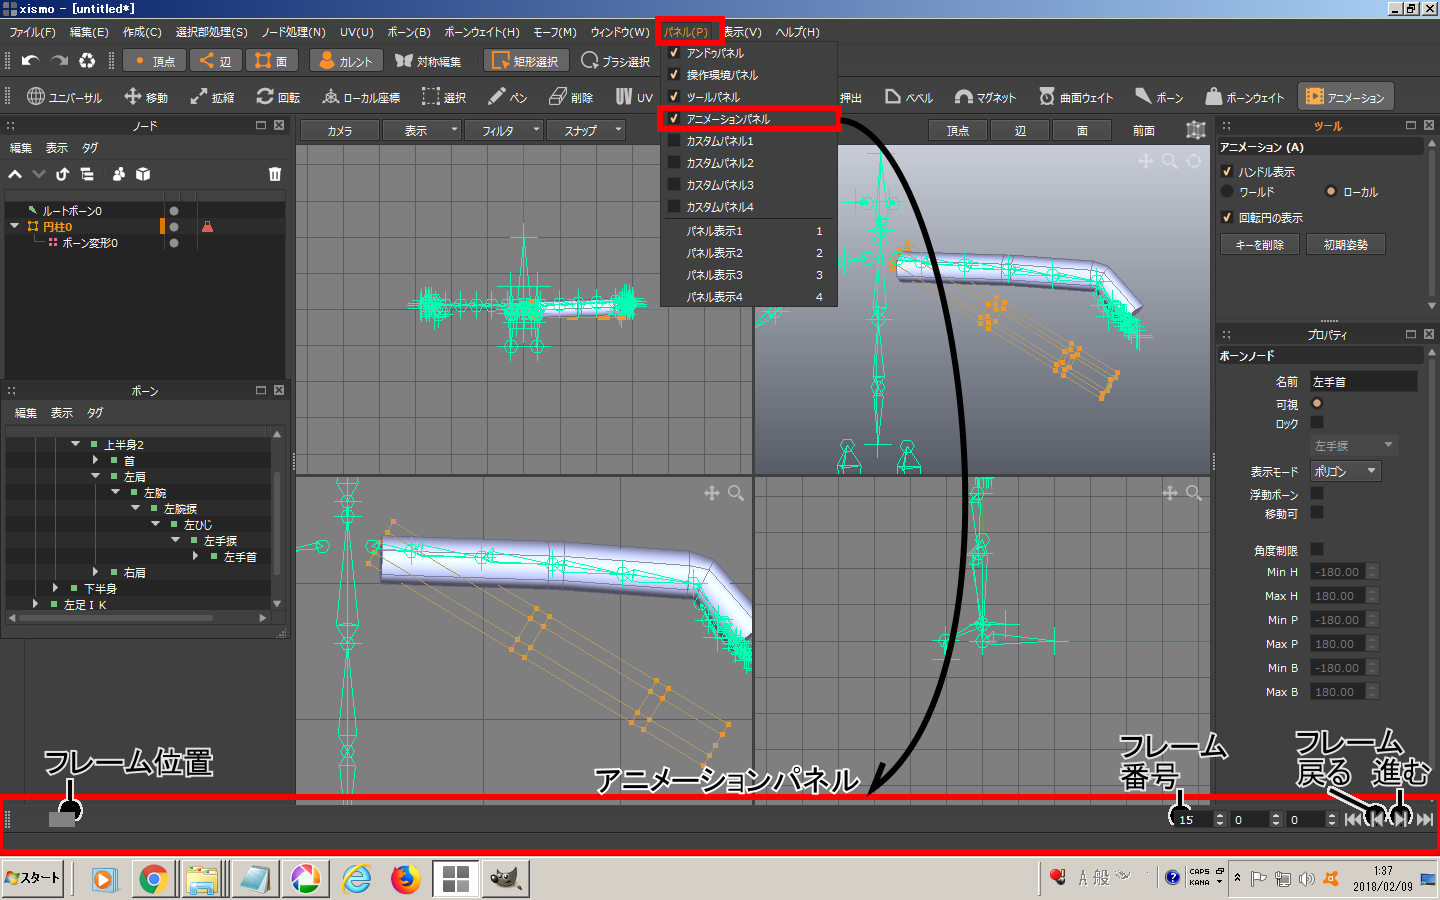The width and height of the screenshot is (1440, 900).
Task: Select the ボーン bone tool
Action: 1159,97
